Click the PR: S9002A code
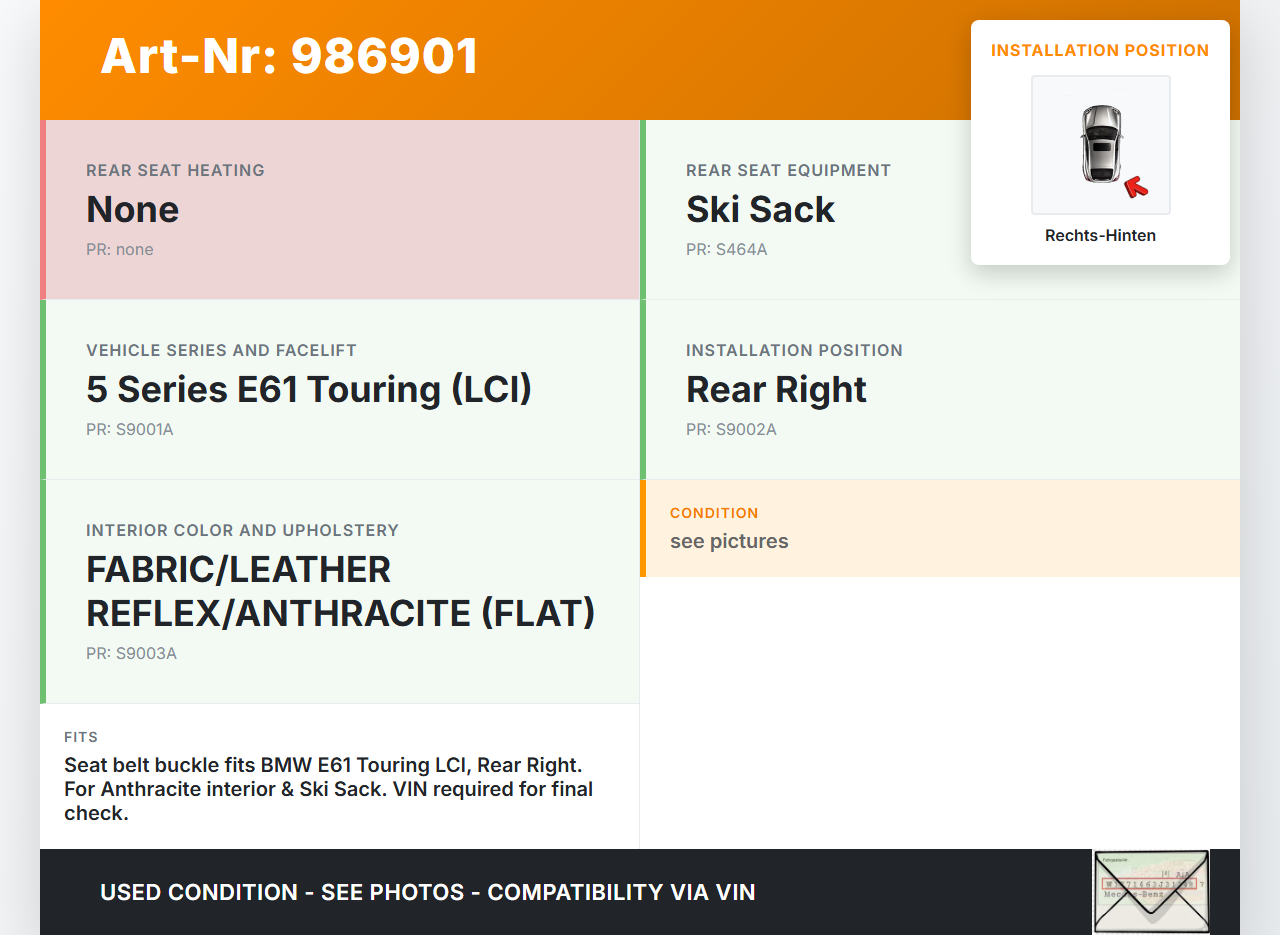 (x=731, y=429)
